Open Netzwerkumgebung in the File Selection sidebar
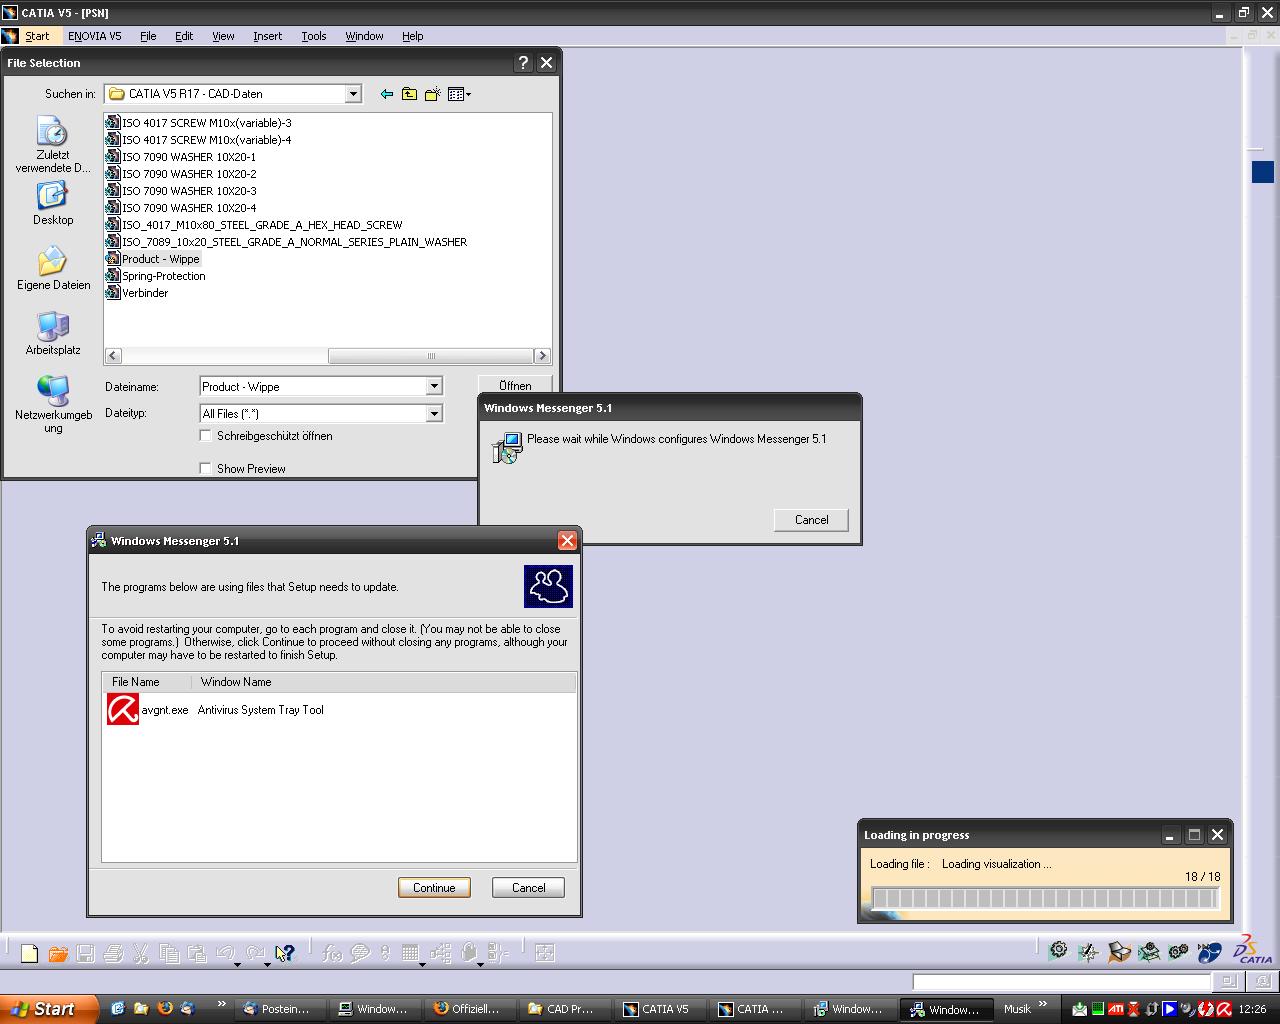Screen dimensions: 1280x1024 coord(53,404)
